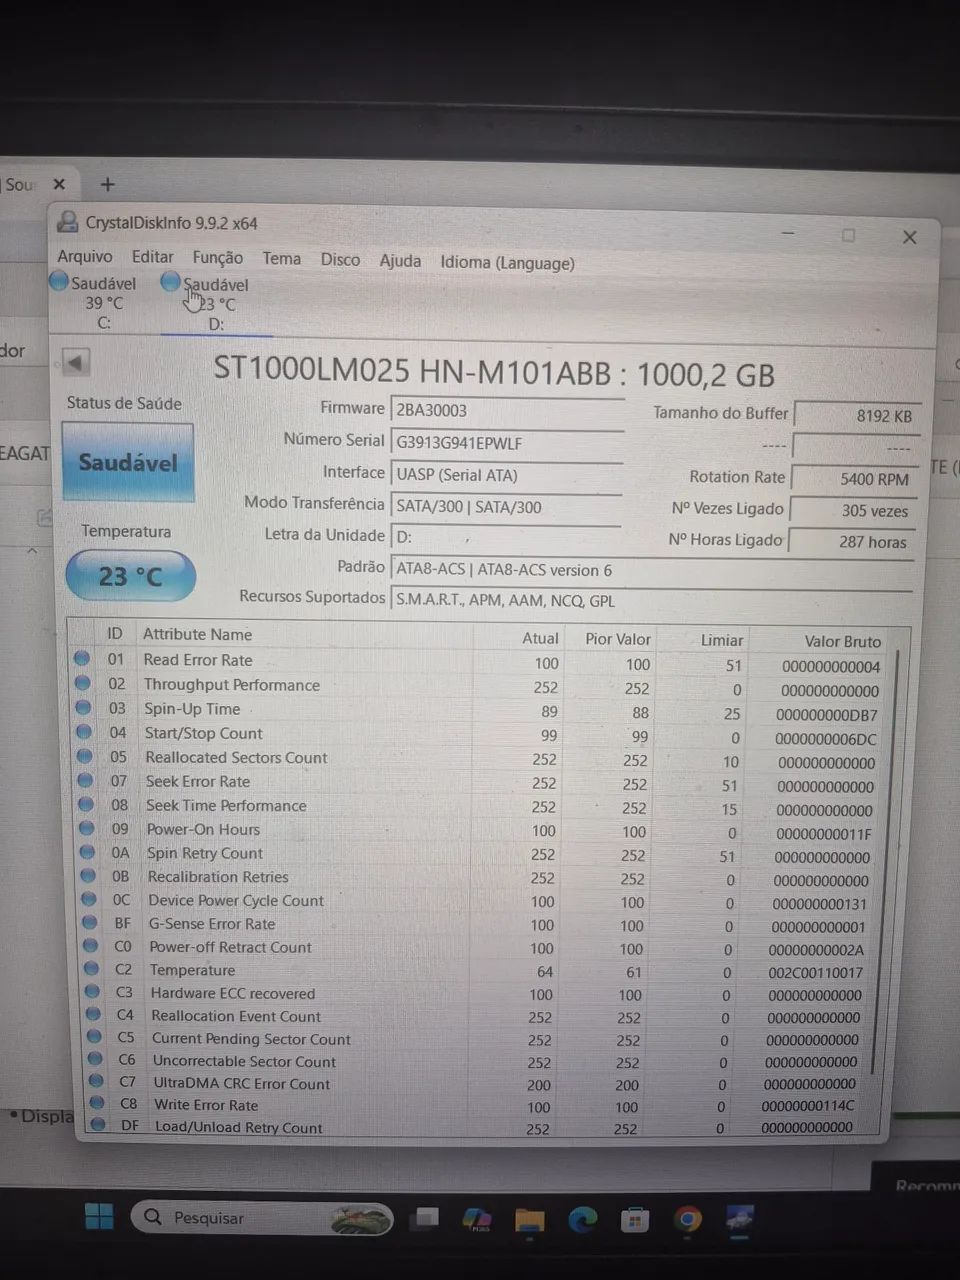Click the status dot for UltraDMA CRC Error Count

tap(97, 1082)
